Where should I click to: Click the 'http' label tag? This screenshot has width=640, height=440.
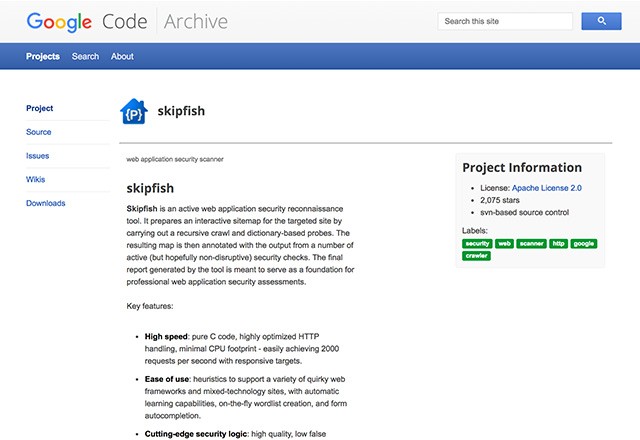pos(558,243)
